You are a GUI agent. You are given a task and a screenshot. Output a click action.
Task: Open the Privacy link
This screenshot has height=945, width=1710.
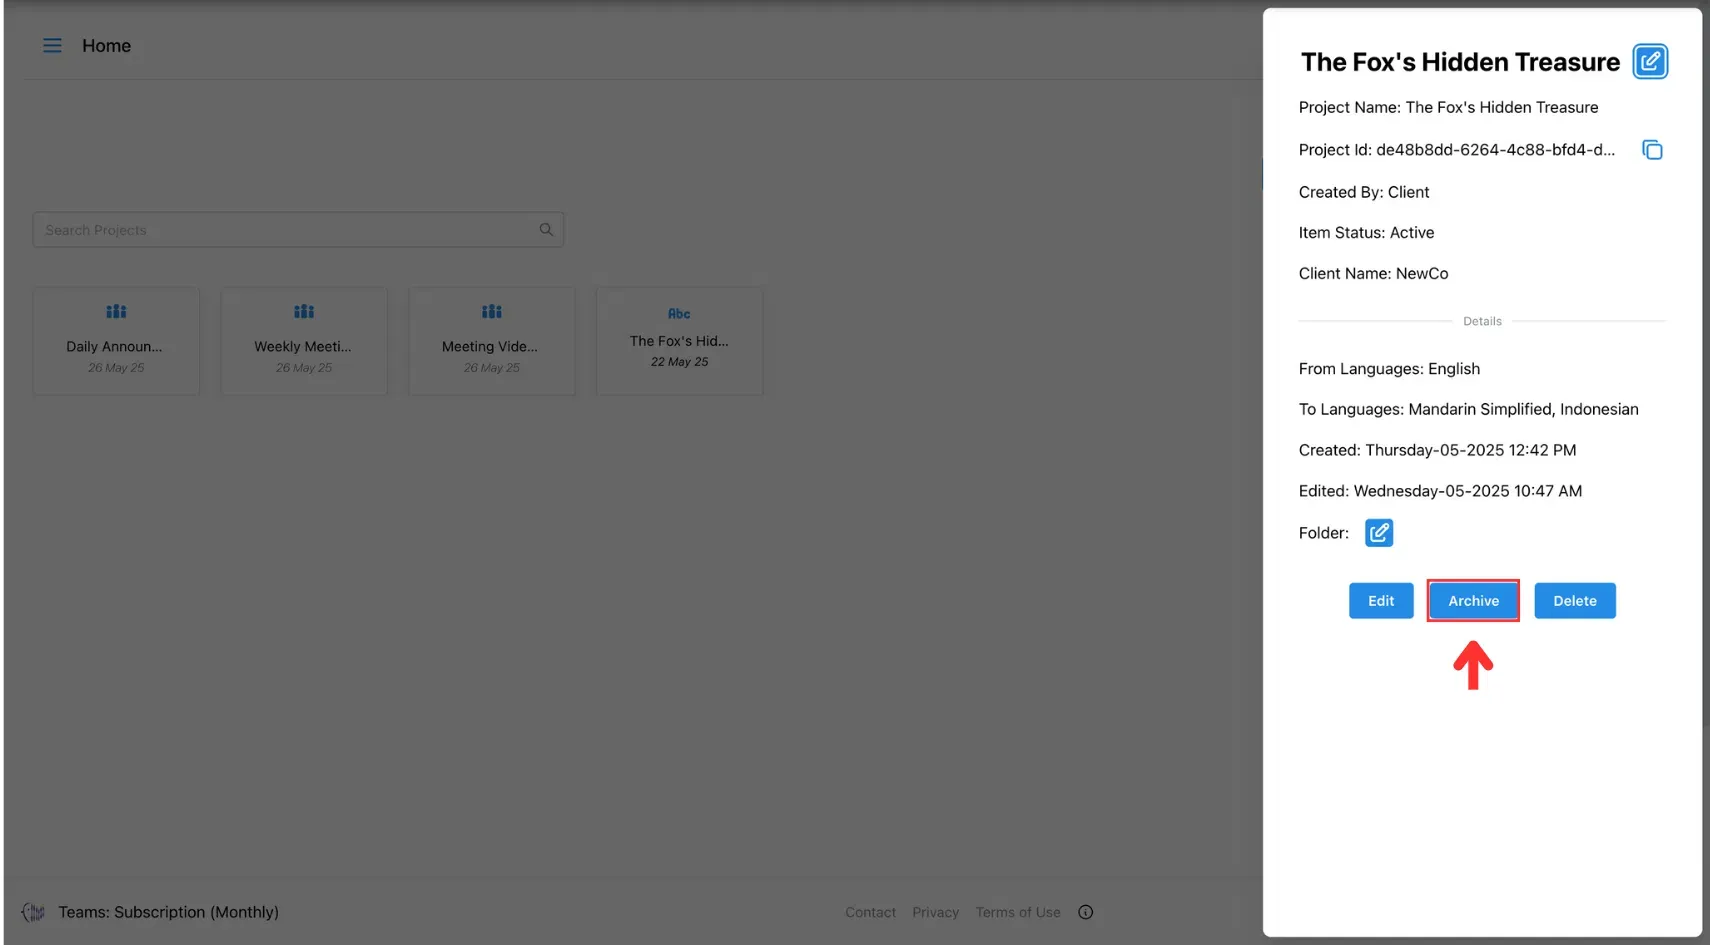click(x=935, y=912)
